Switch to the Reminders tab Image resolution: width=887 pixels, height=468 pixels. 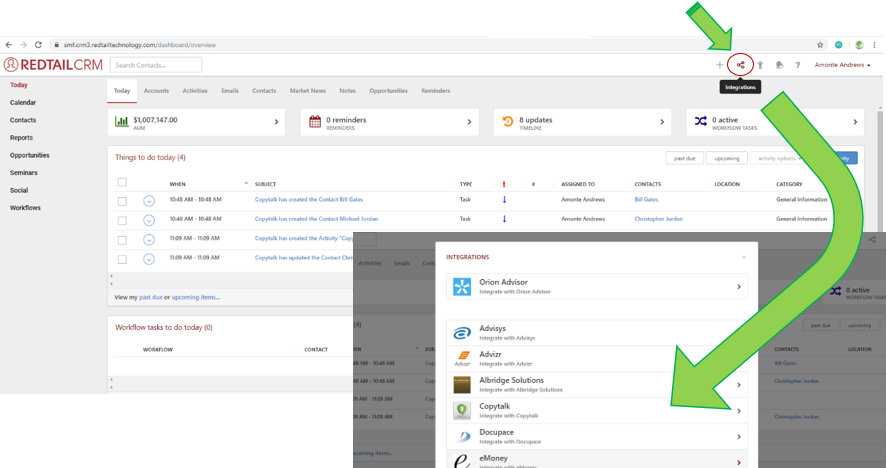click(436, 91)
